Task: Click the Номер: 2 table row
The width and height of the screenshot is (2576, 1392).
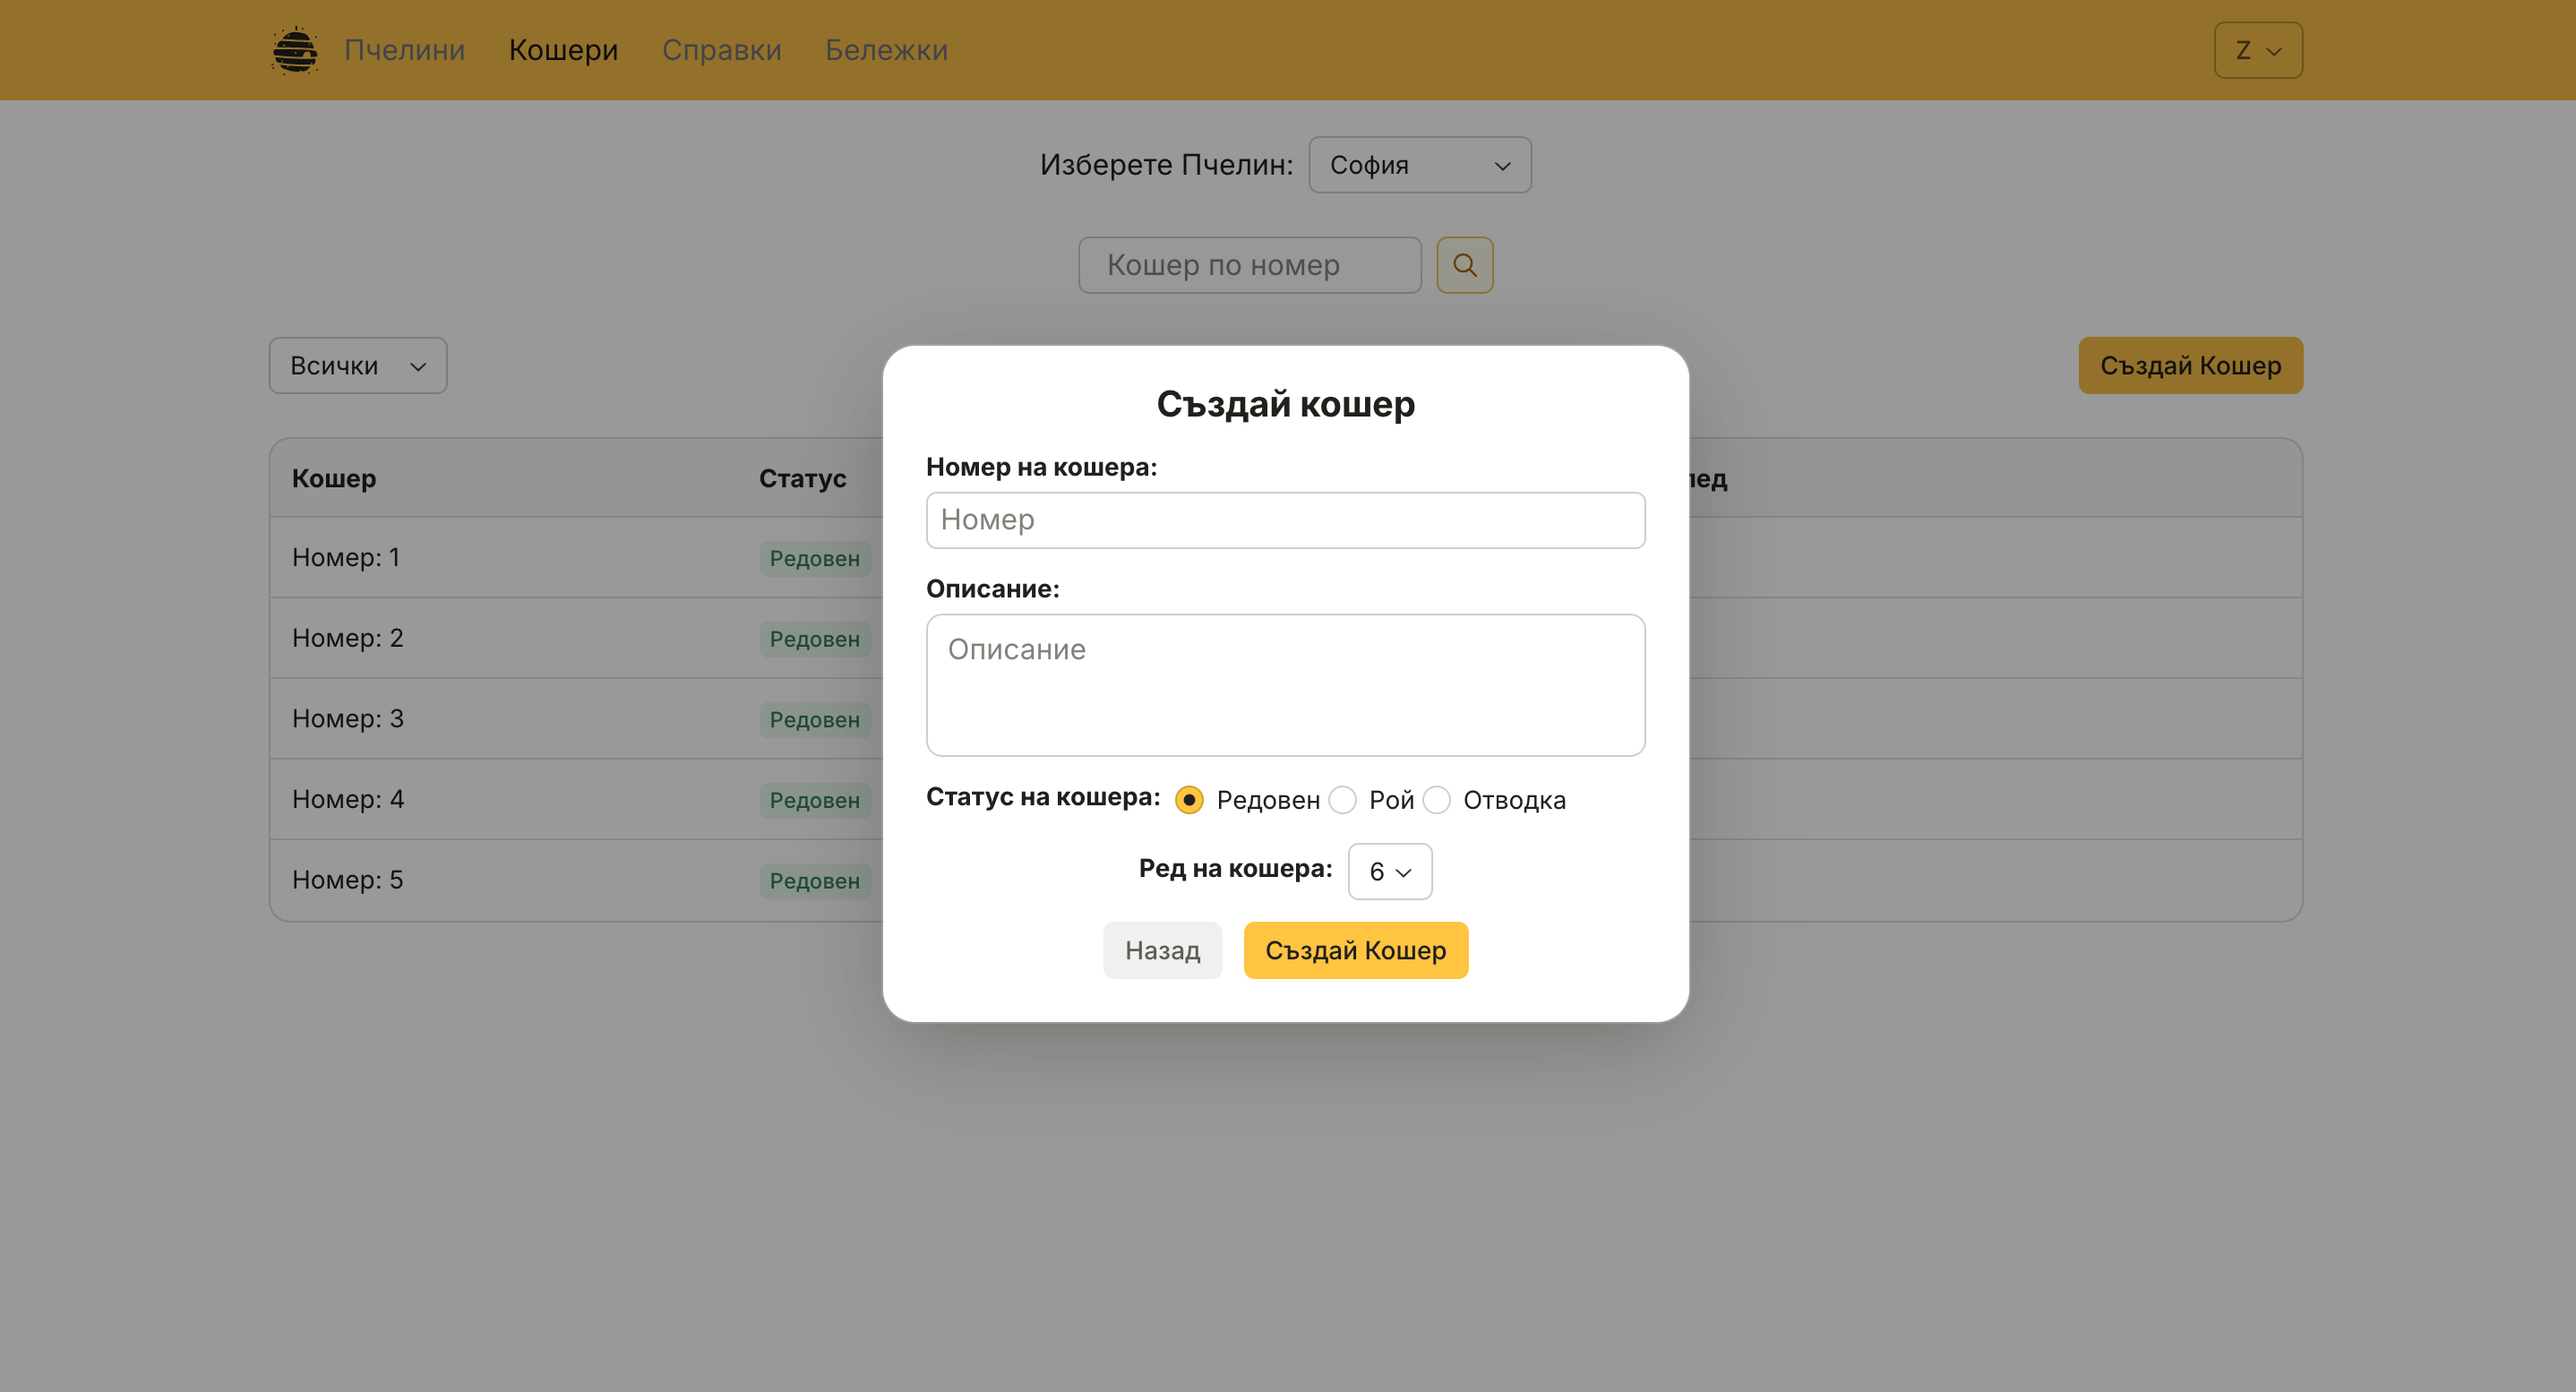Action: point(1286,638)
